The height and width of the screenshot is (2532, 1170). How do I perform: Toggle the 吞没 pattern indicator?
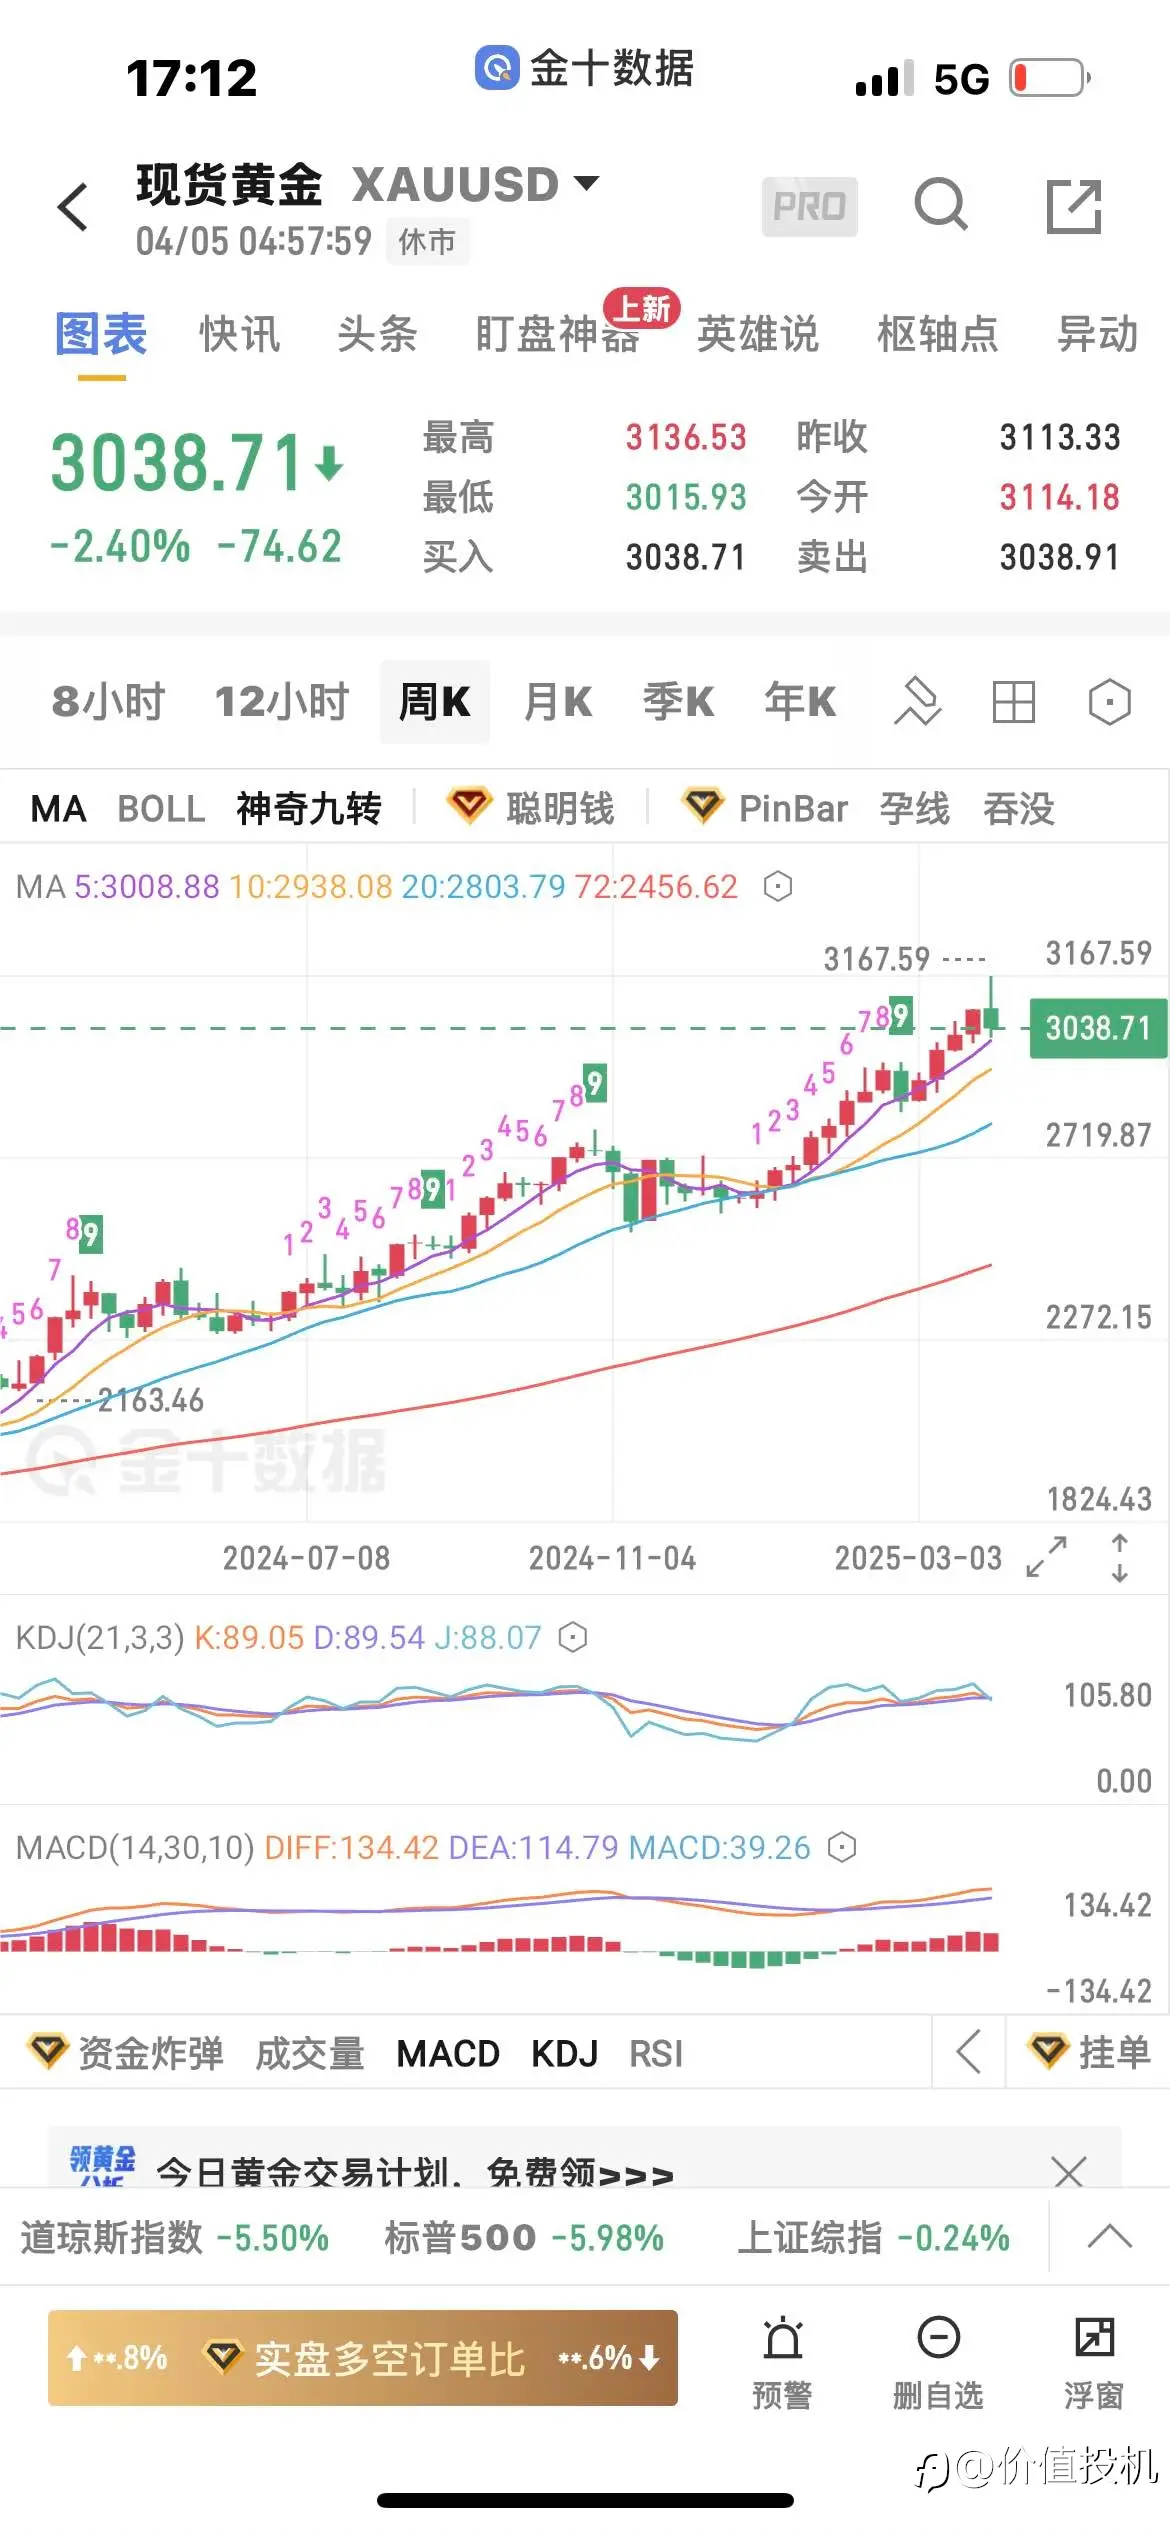coord(1019,808)
